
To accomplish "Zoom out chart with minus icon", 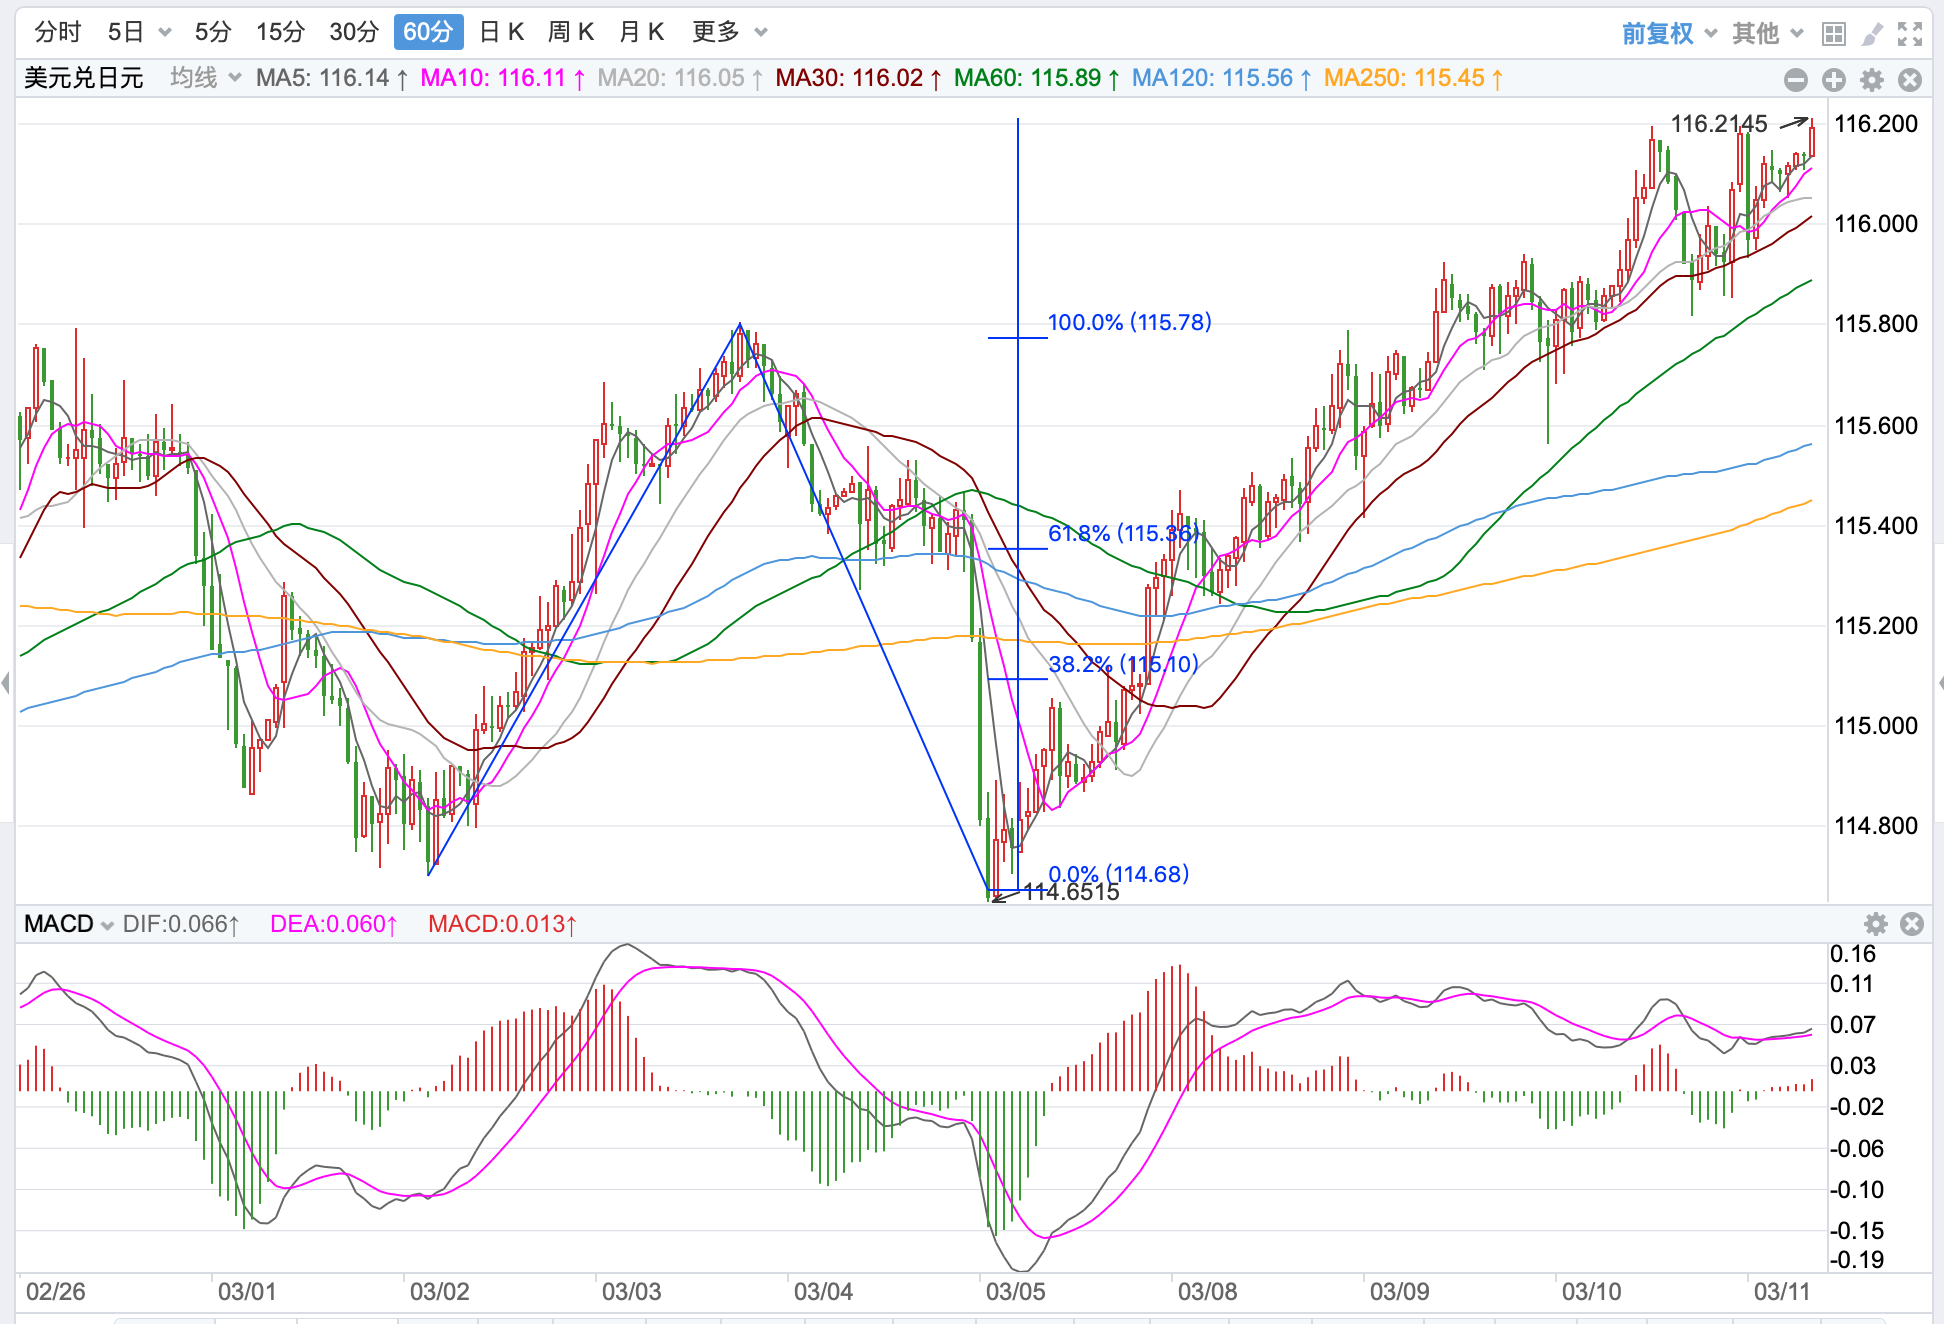I will click(1796, 80).
